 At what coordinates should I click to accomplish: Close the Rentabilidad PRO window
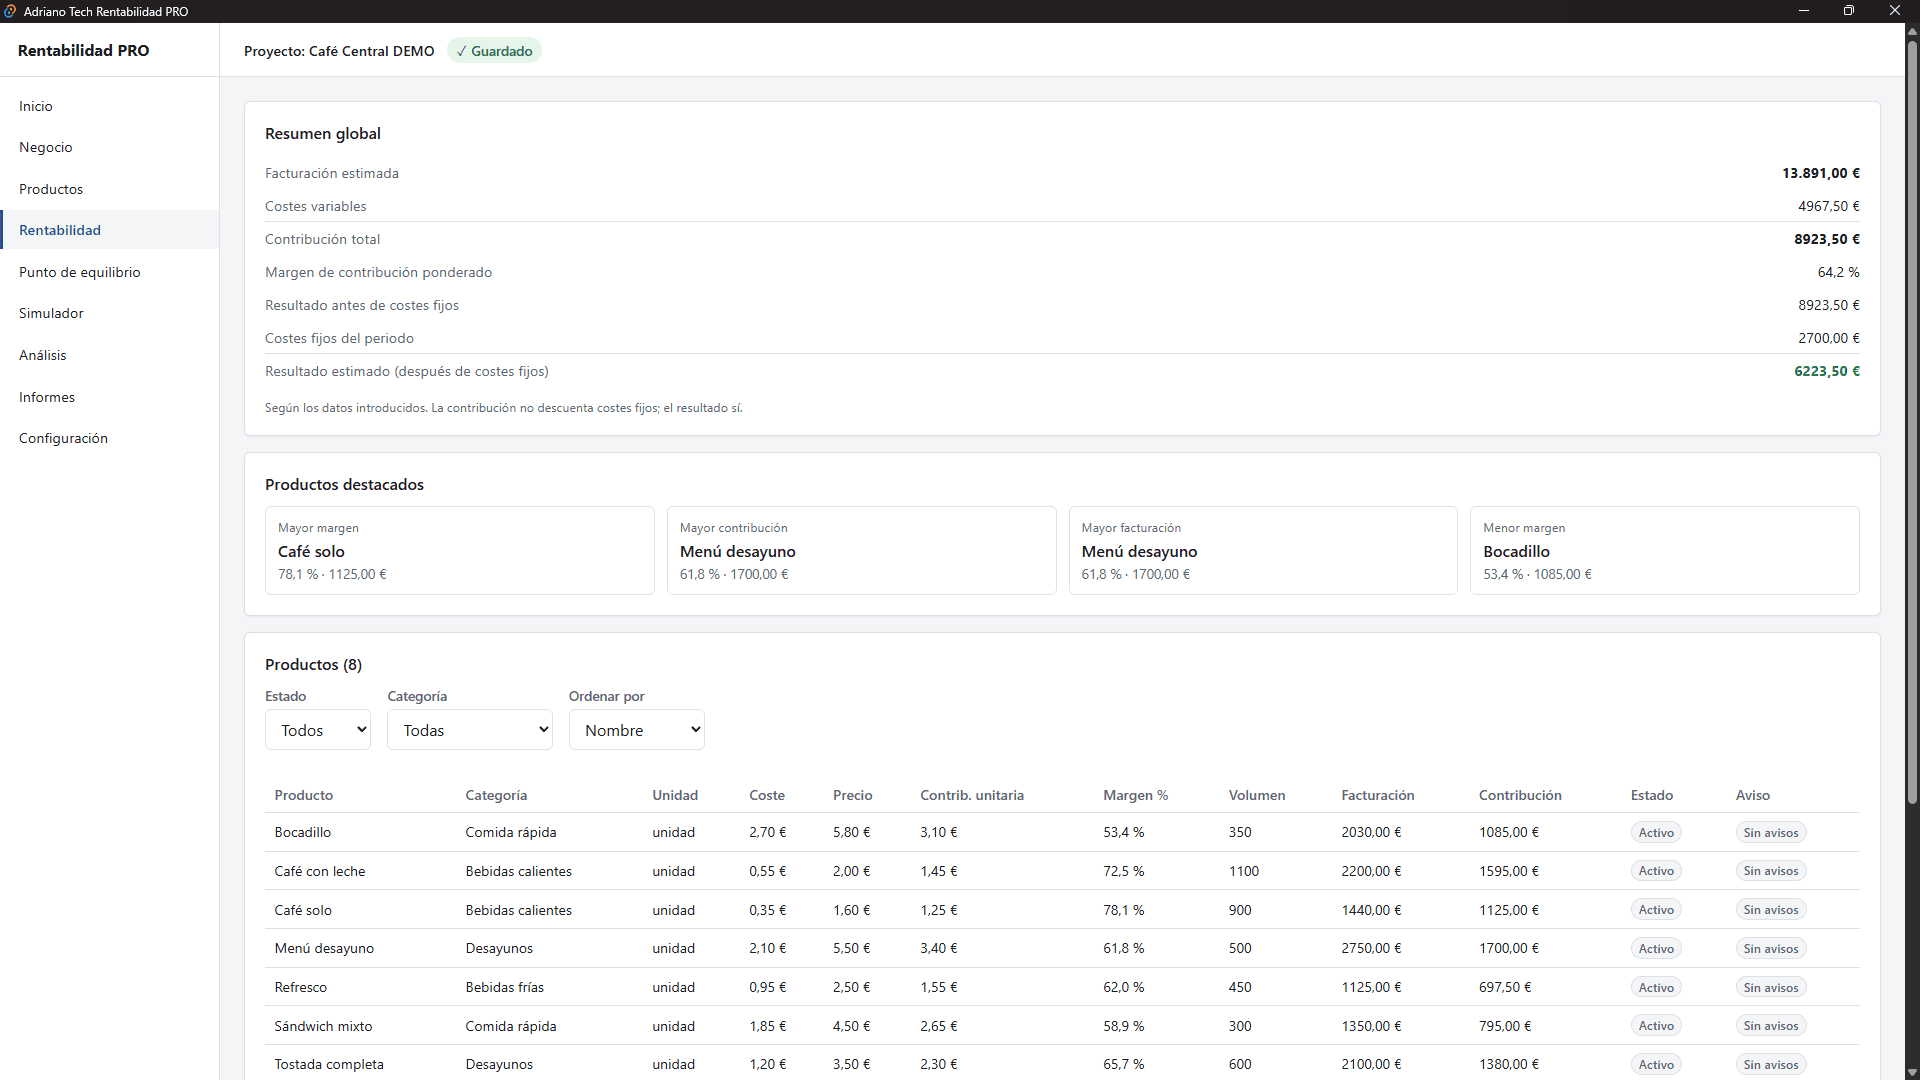pyautogui.click(x=1895, y=11)
